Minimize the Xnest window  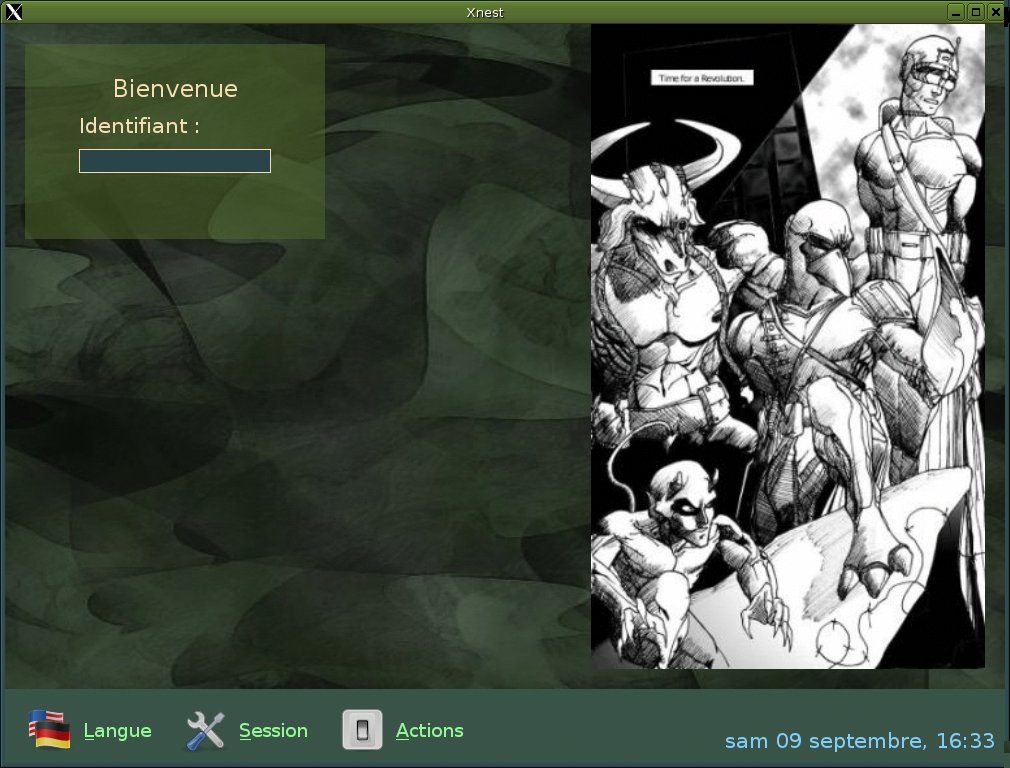(957, 12)
